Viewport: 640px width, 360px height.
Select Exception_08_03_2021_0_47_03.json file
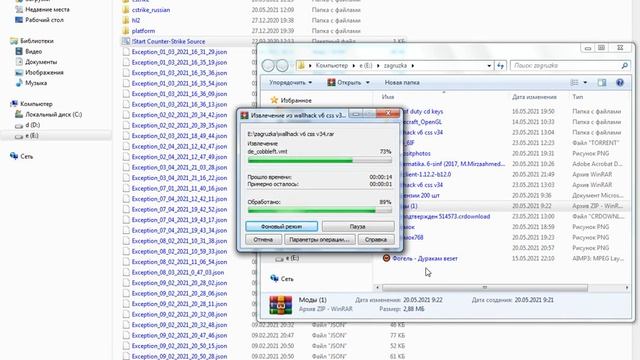(178, 272)
